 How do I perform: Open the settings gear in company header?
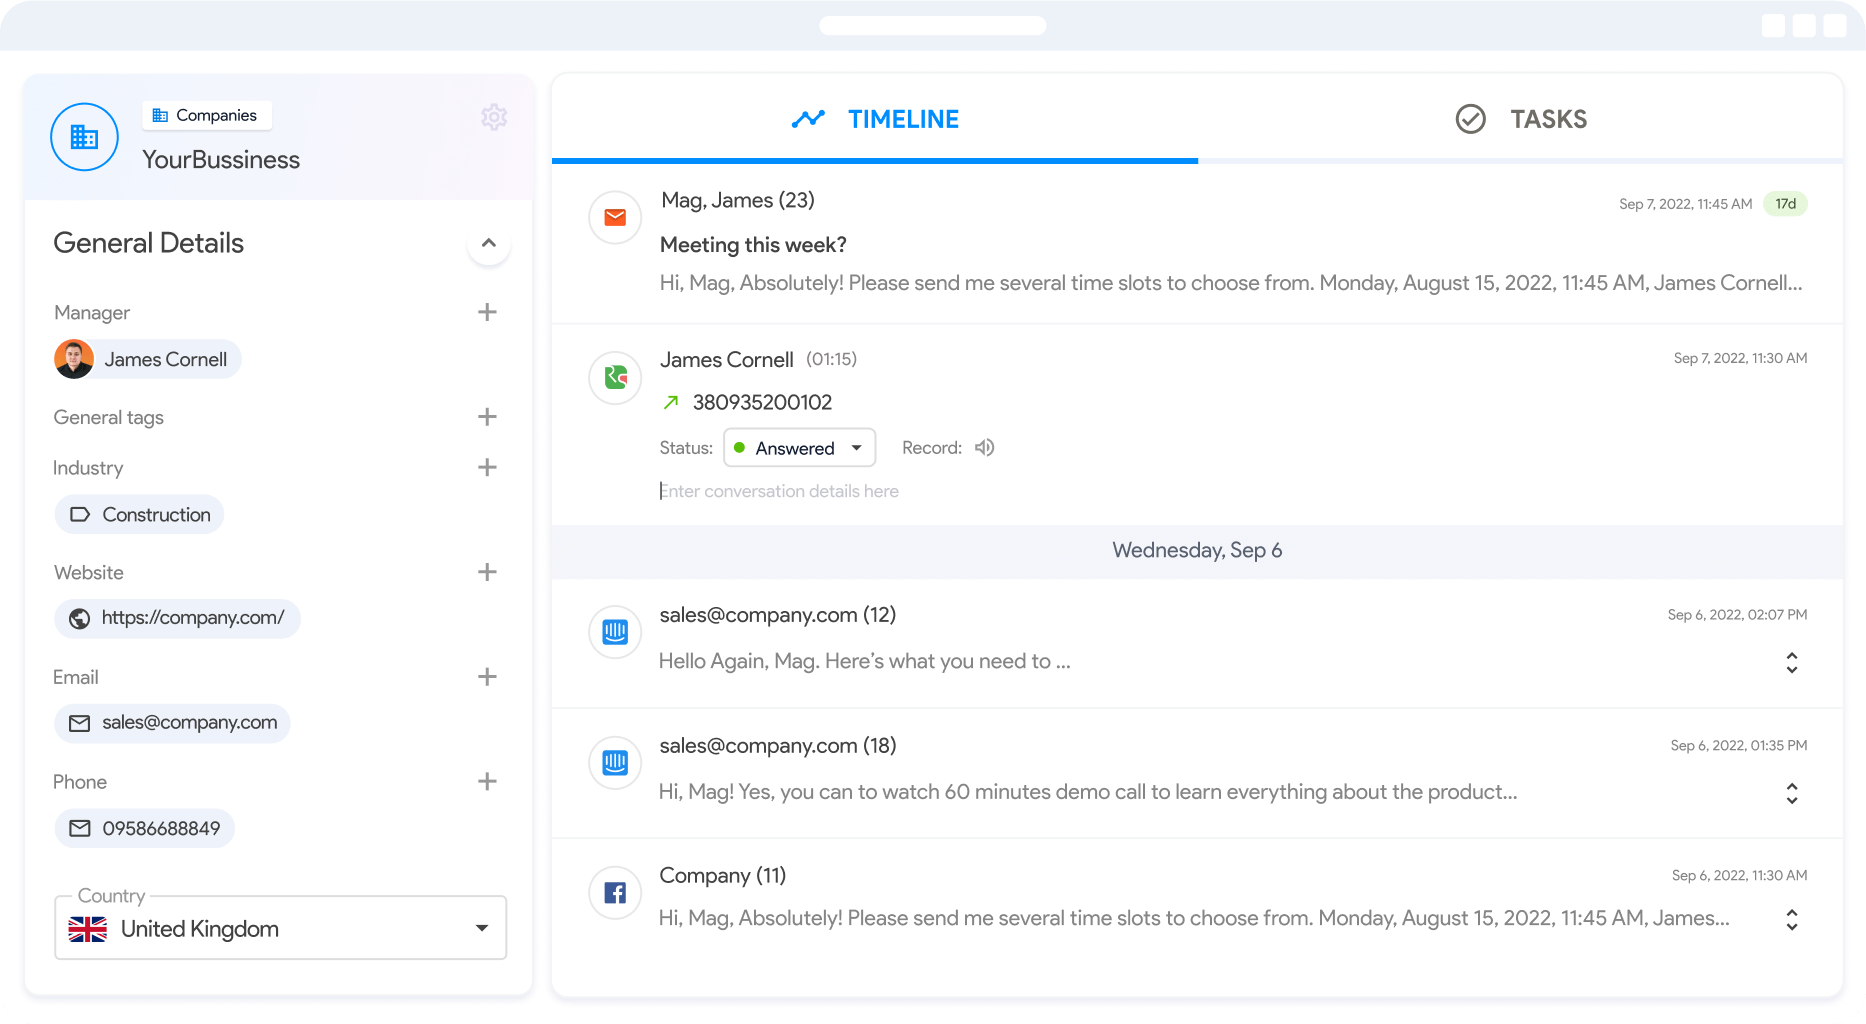tap(494, 117)
